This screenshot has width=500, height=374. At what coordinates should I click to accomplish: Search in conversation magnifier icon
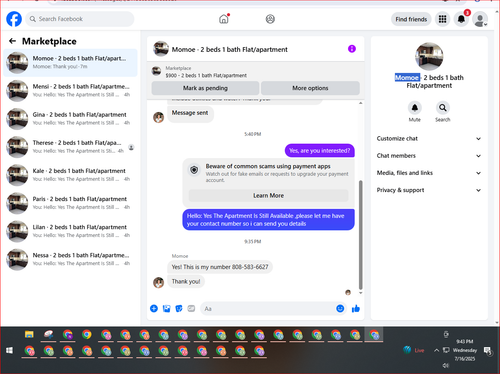point(442,108)
